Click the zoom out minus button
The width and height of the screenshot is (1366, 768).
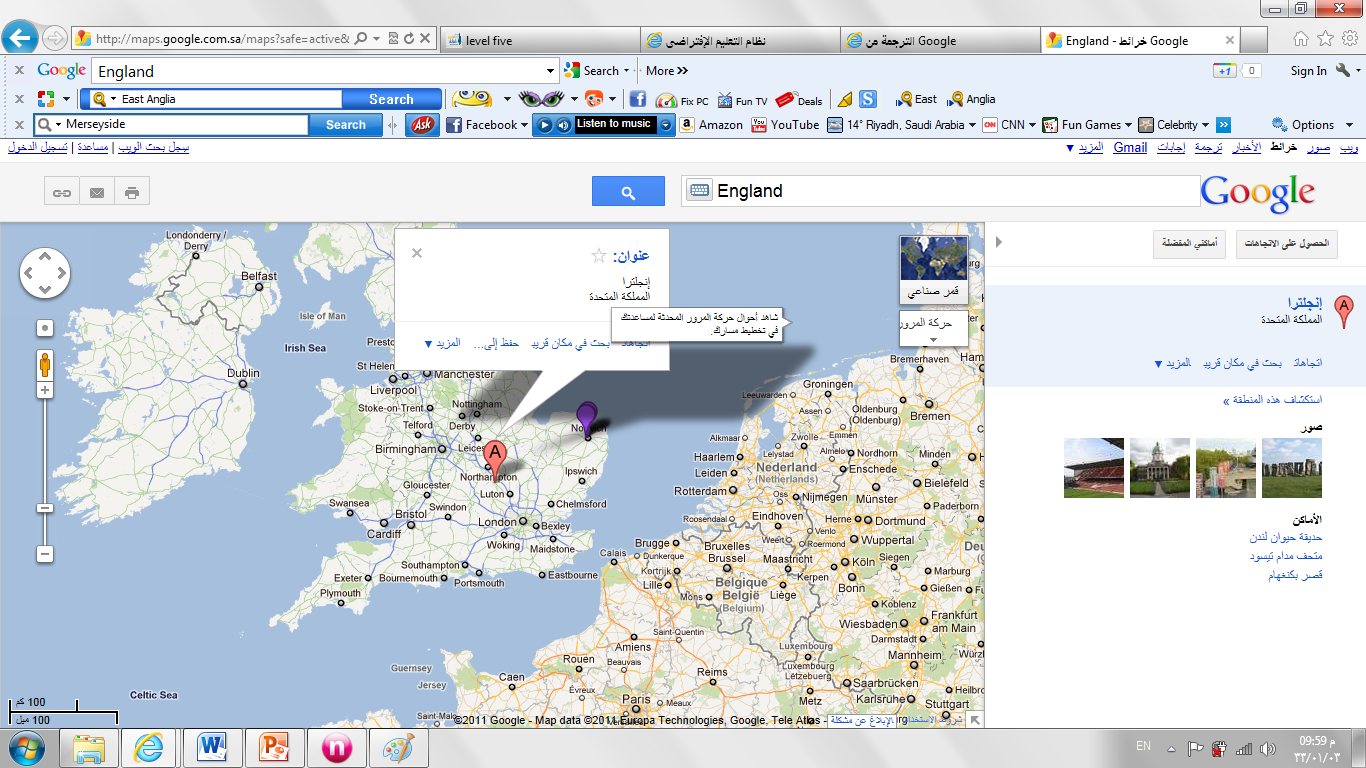pyautogui.click(x=45, y=553)
